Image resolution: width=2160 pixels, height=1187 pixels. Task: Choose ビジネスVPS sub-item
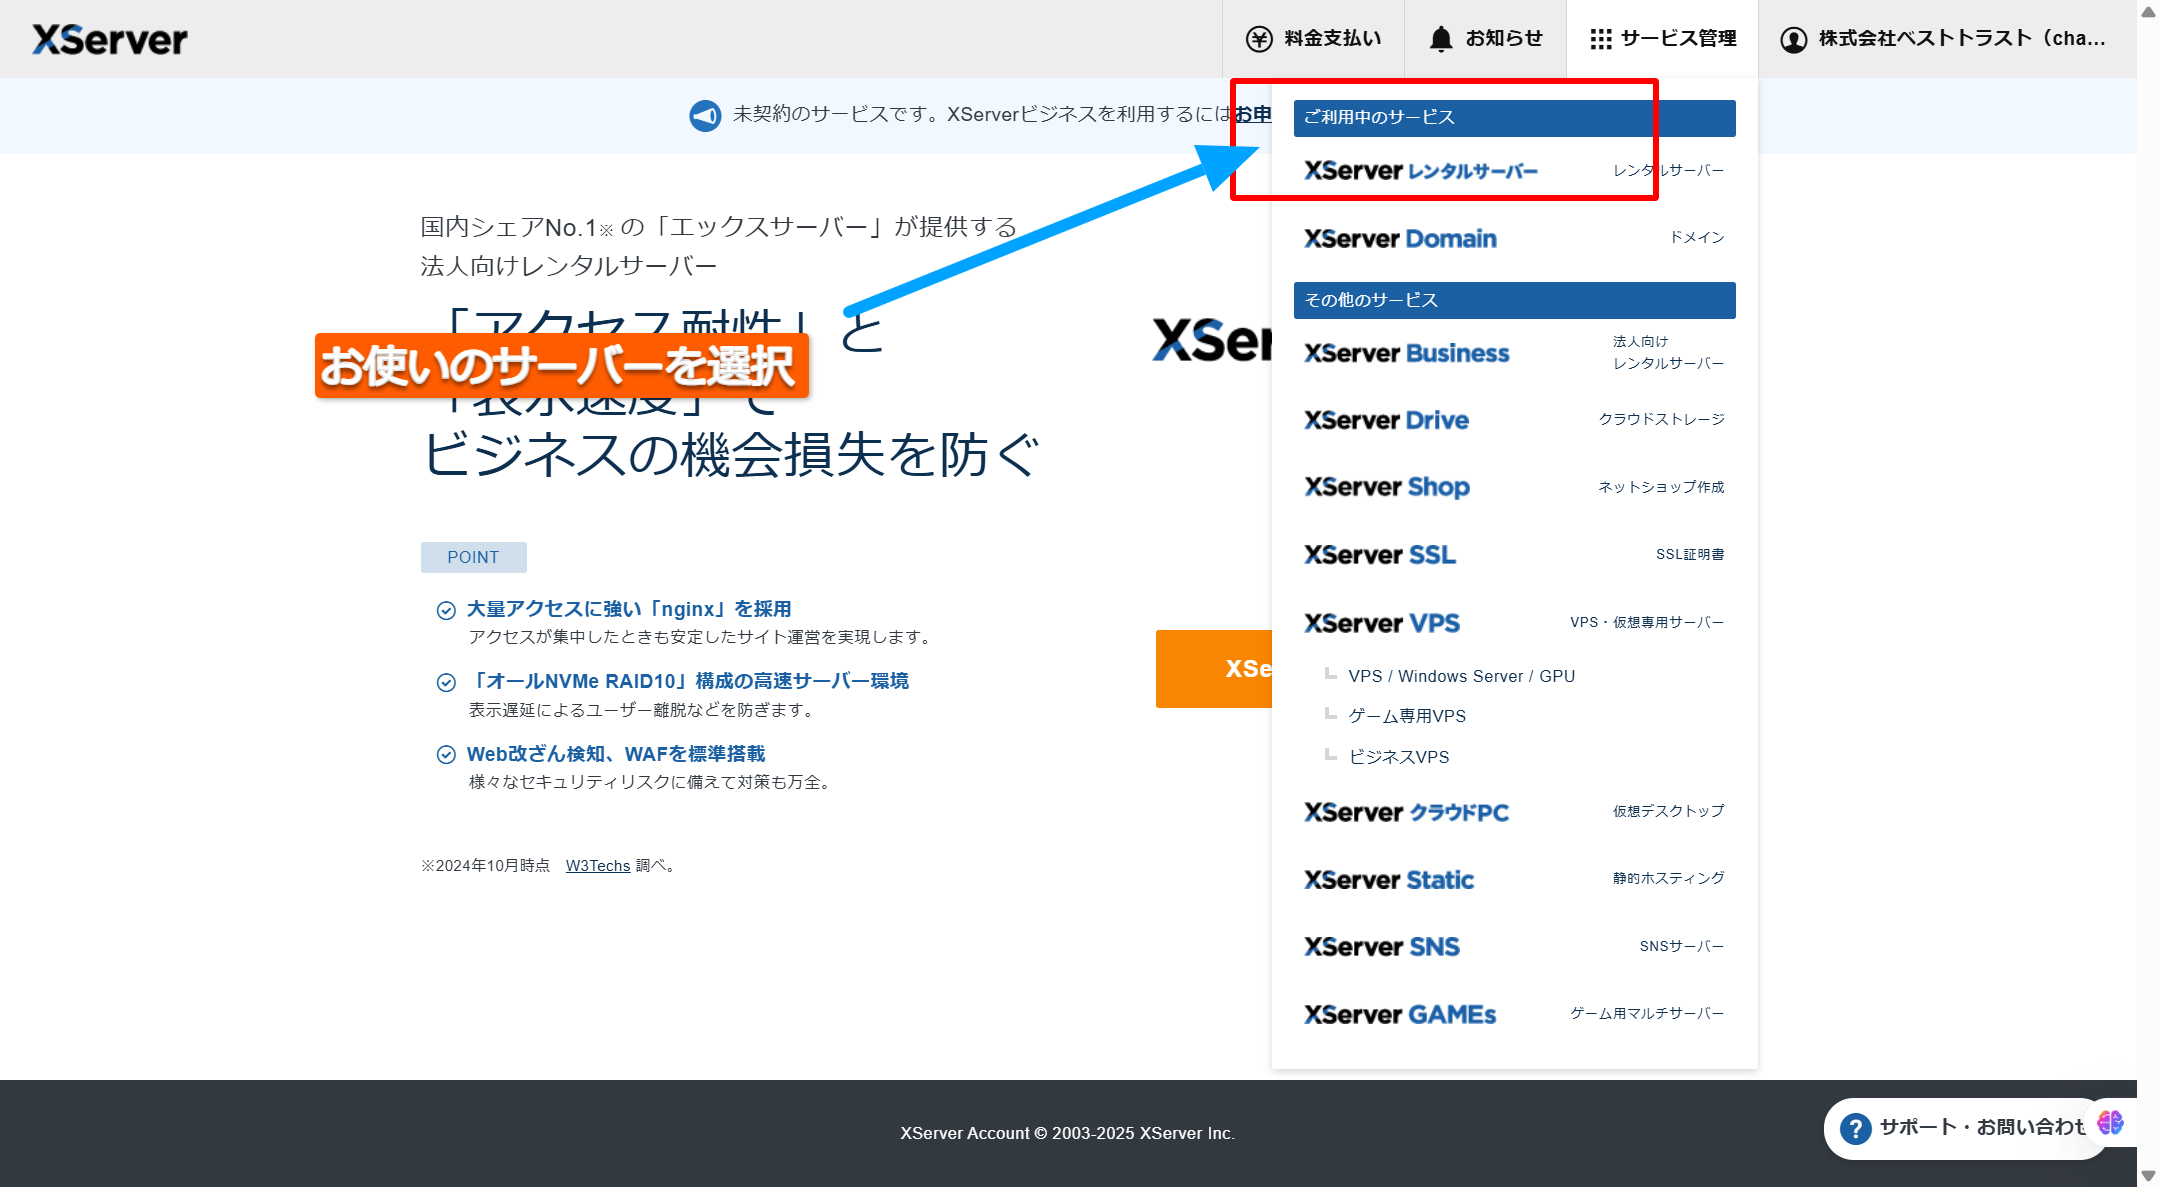coord(1399,758)
